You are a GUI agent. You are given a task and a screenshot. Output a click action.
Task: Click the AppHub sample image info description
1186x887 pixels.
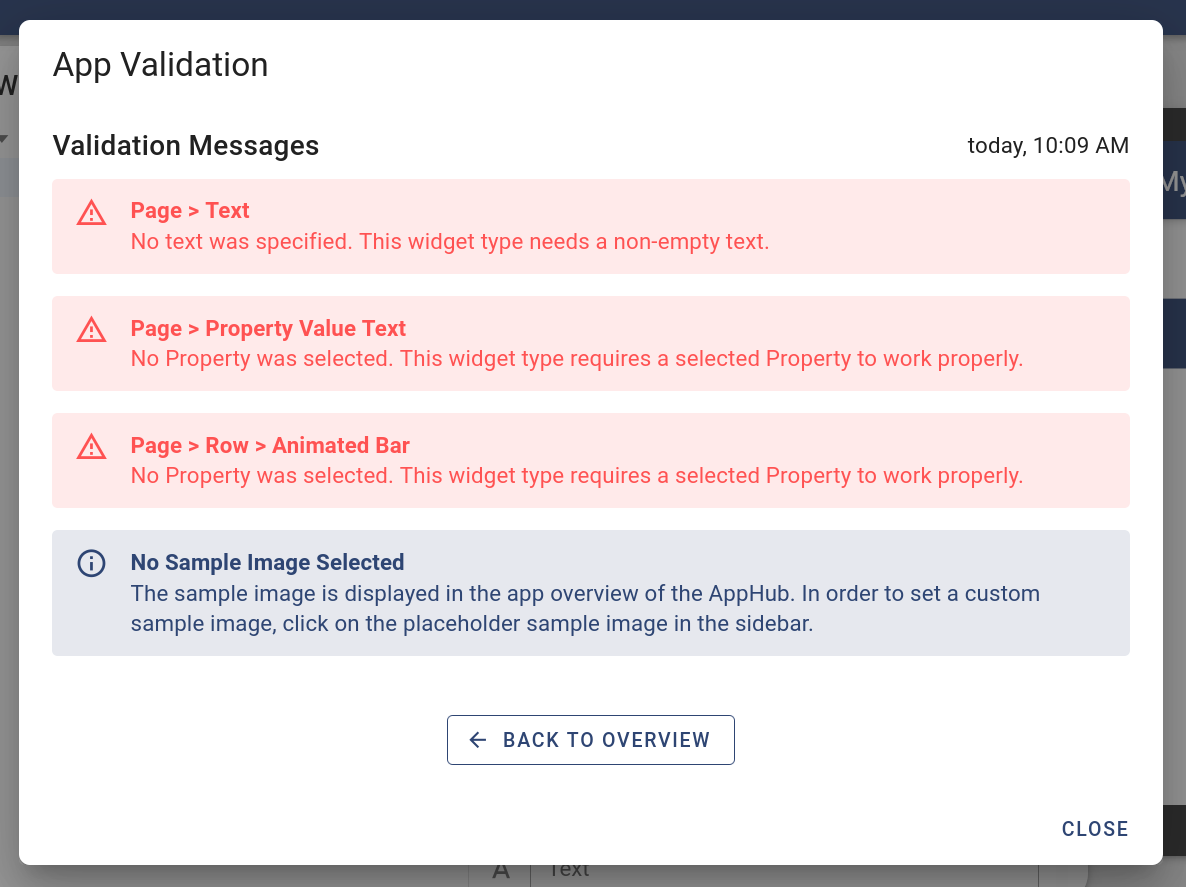585,609
